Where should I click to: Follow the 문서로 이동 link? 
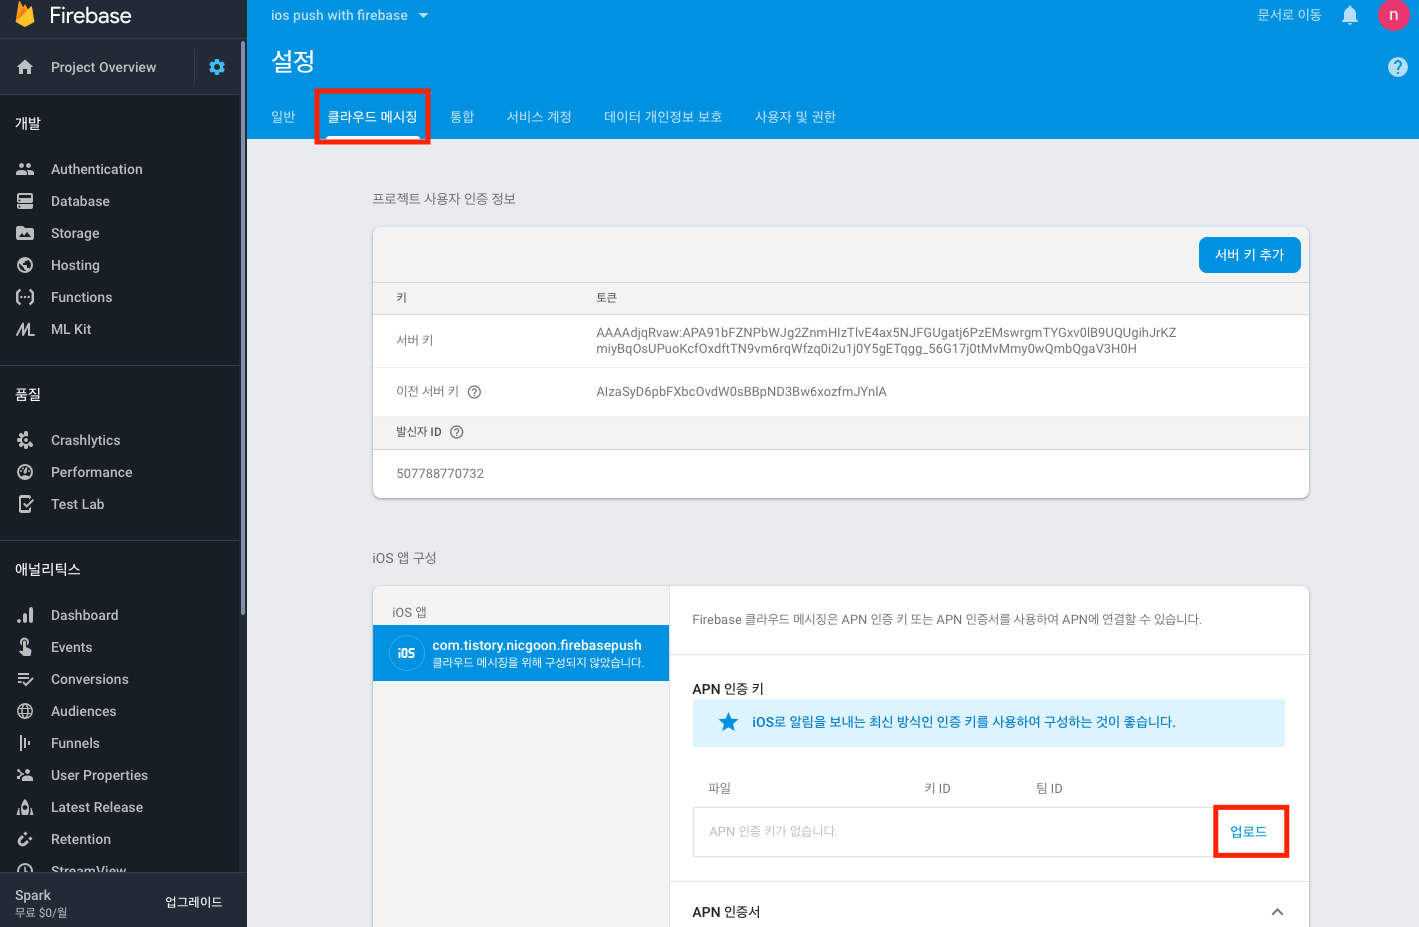pyautogui.click(x=1289, y=15)
